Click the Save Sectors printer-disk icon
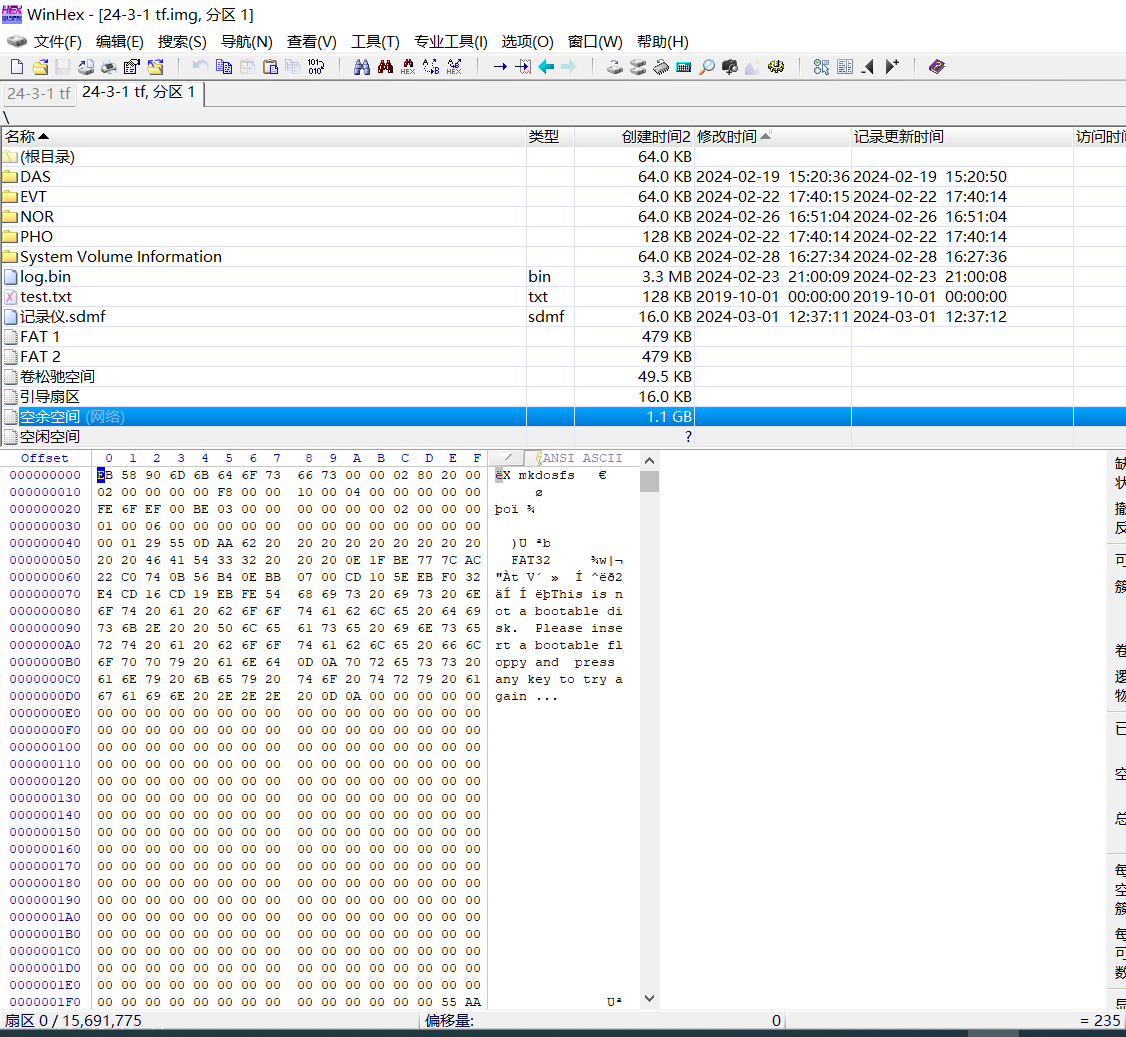 pos(85,67)
